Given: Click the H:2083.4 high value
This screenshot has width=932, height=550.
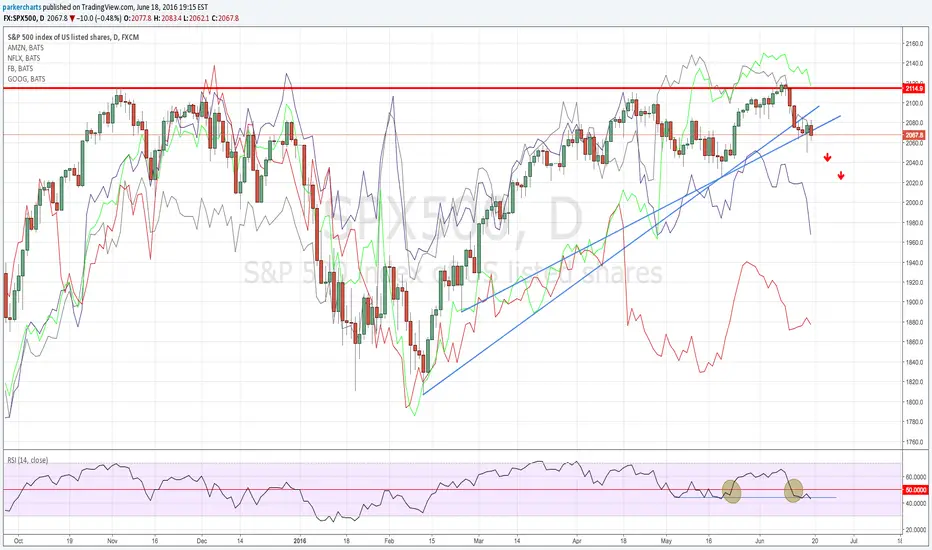Looking at the screenshot, I should pos(167,18).
